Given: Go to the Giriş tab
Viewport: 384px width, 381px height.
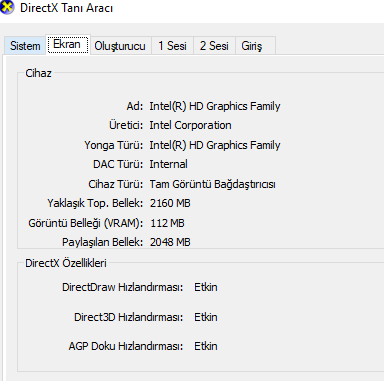Looking at the screenshot, I should tap(255, 46).
